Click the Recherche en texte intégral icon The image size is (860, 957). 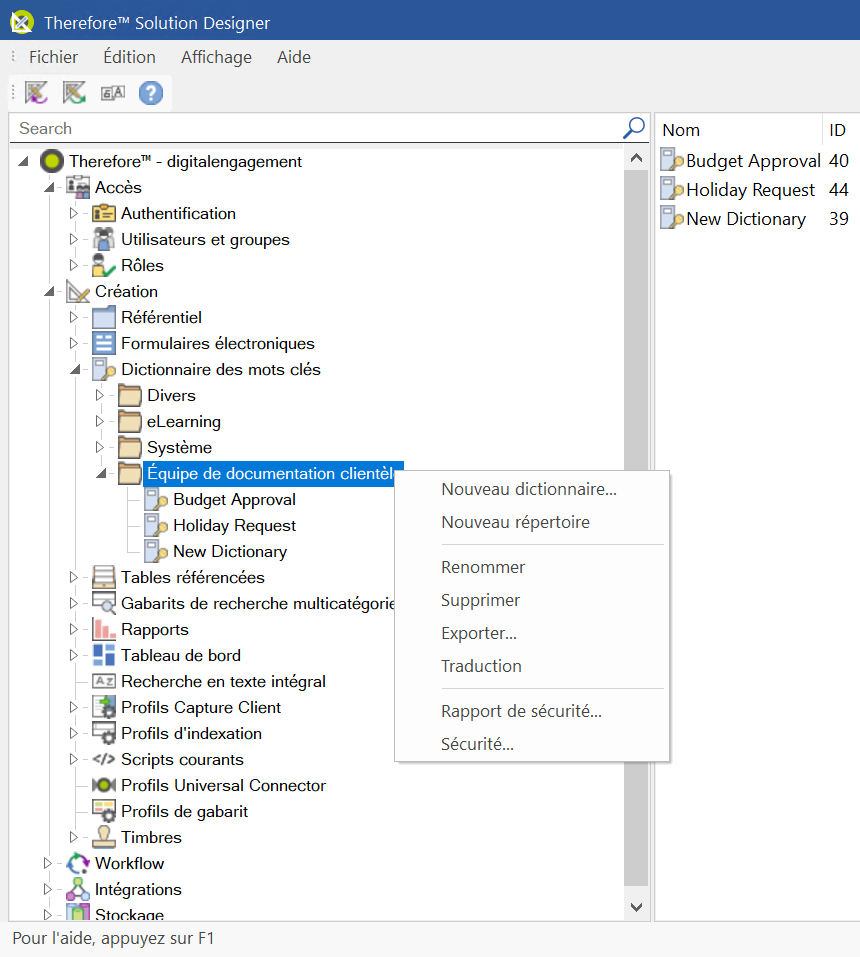[x=104, y=681]
